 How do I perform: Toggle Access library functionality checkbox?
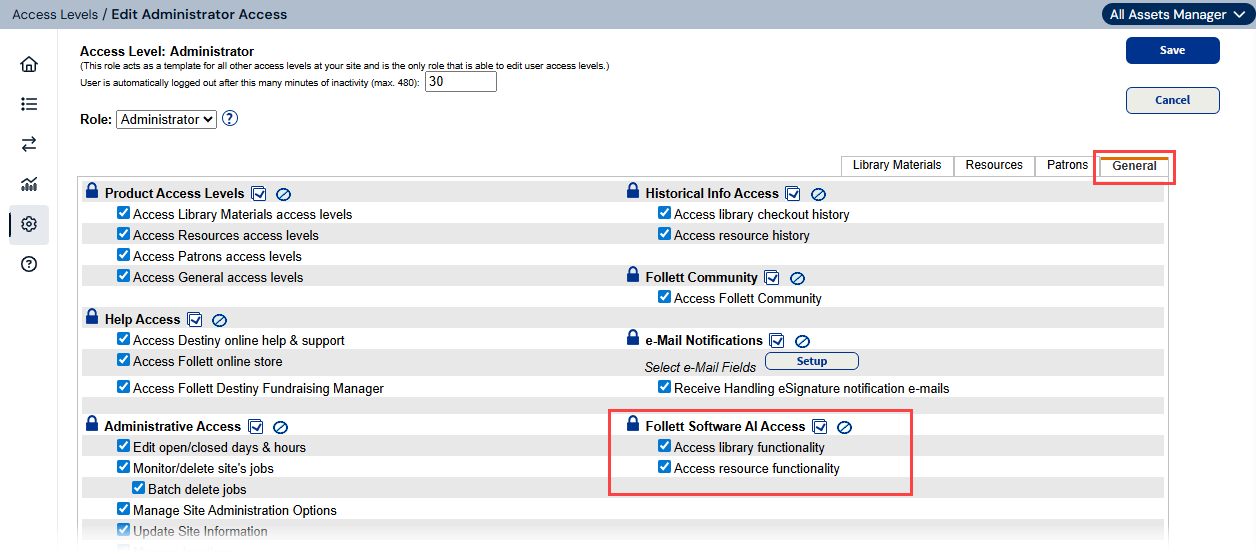point(664,446)
